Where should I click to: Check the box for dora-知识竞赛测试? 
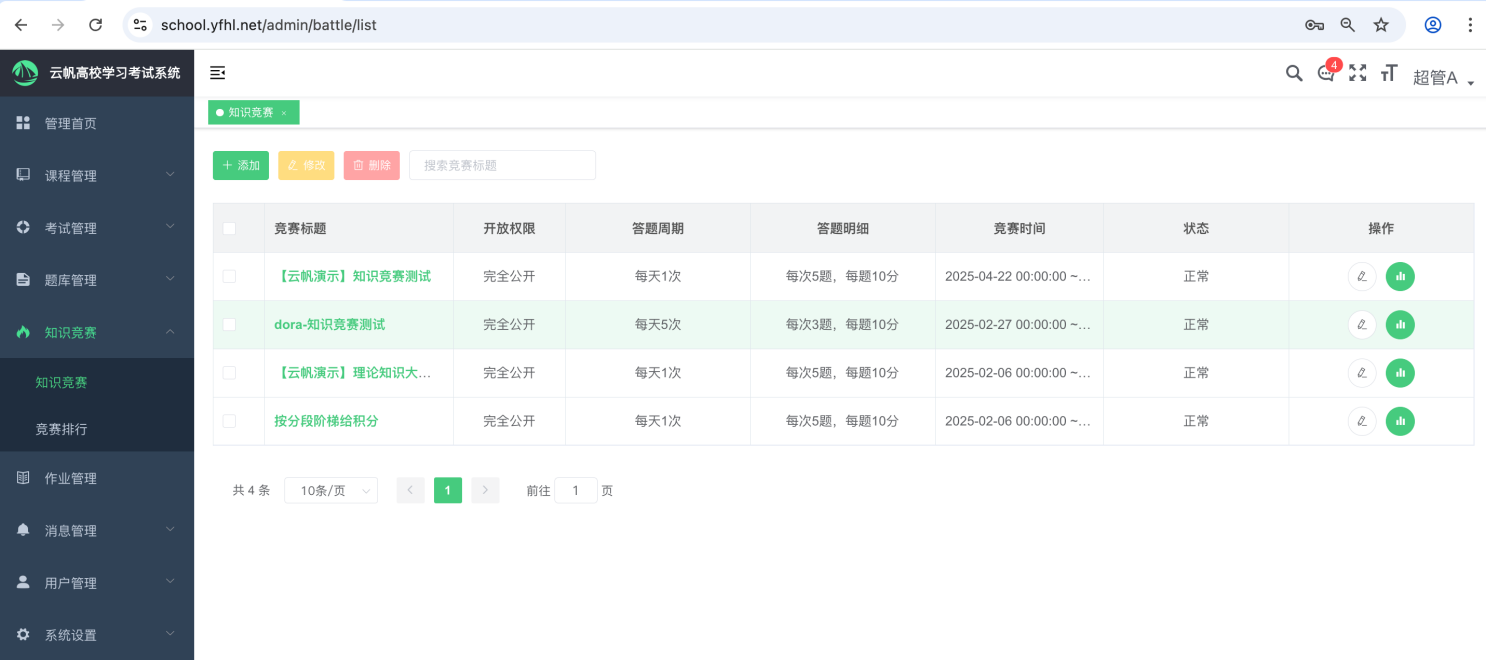pos(229,324)
